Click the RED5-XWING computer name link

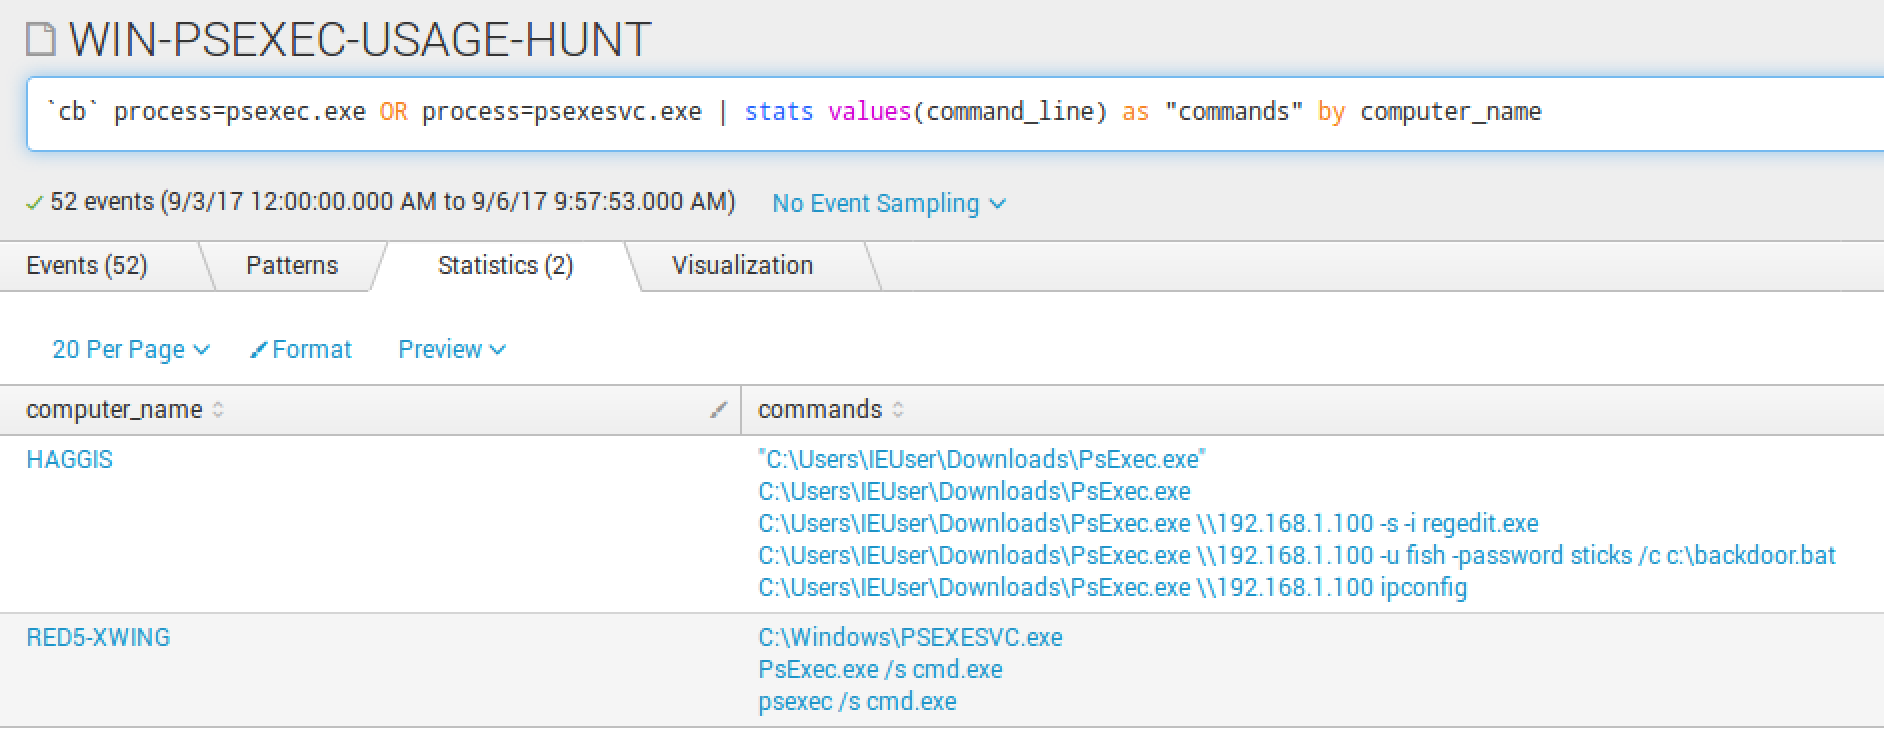98,637
